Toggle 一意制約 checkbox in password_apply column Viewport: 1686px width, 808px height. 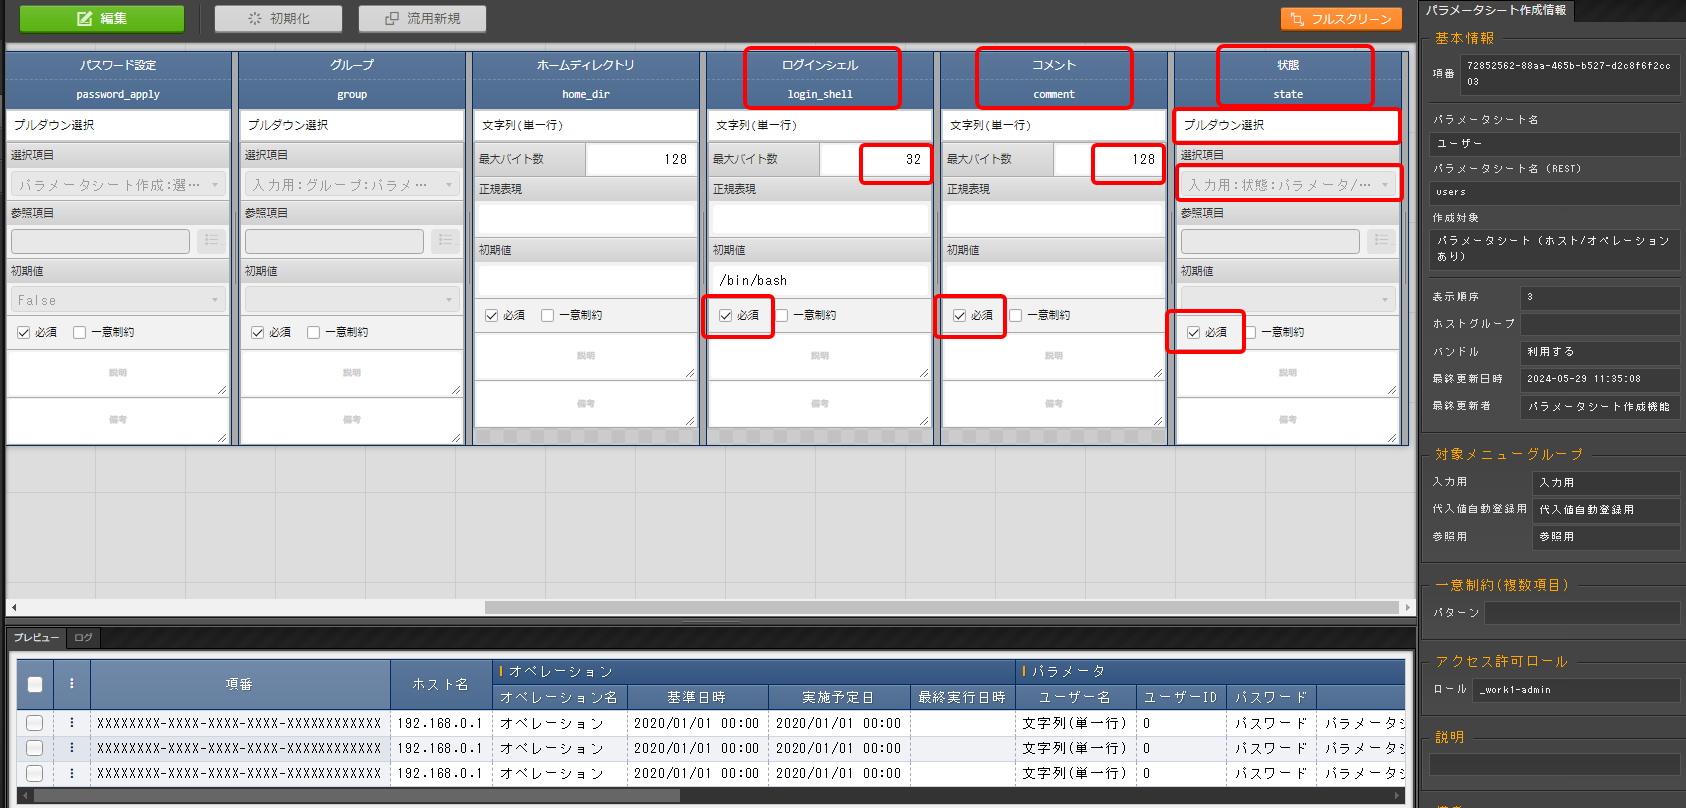[x=79, y=332]
